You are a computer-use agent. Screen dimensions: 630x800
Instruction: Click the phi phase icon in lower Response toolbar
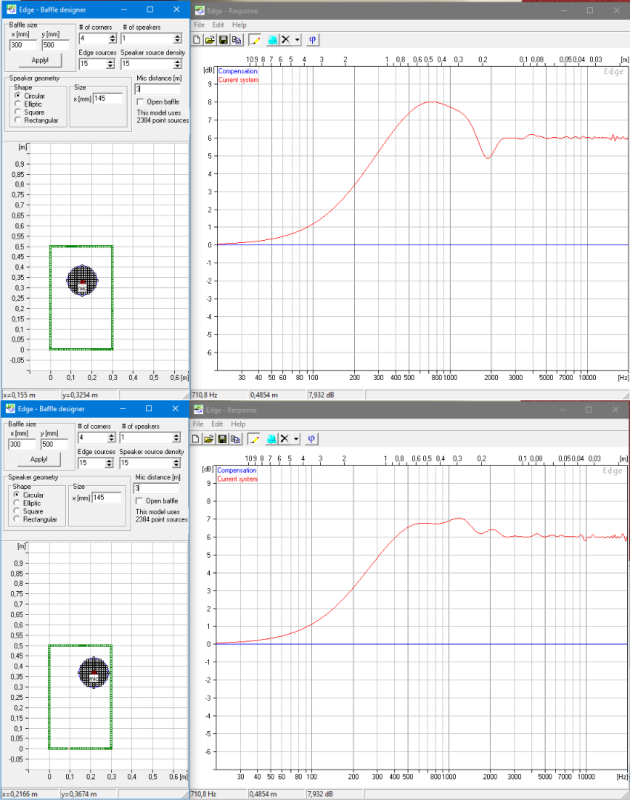(312, 439)
